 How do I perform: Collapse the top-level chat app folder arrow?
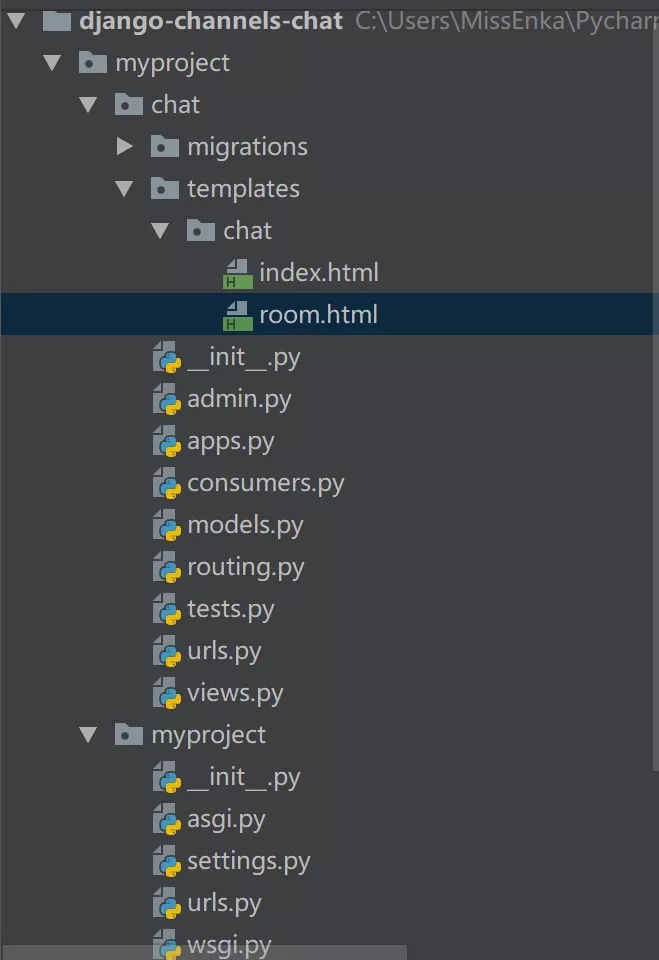[88, 105]
